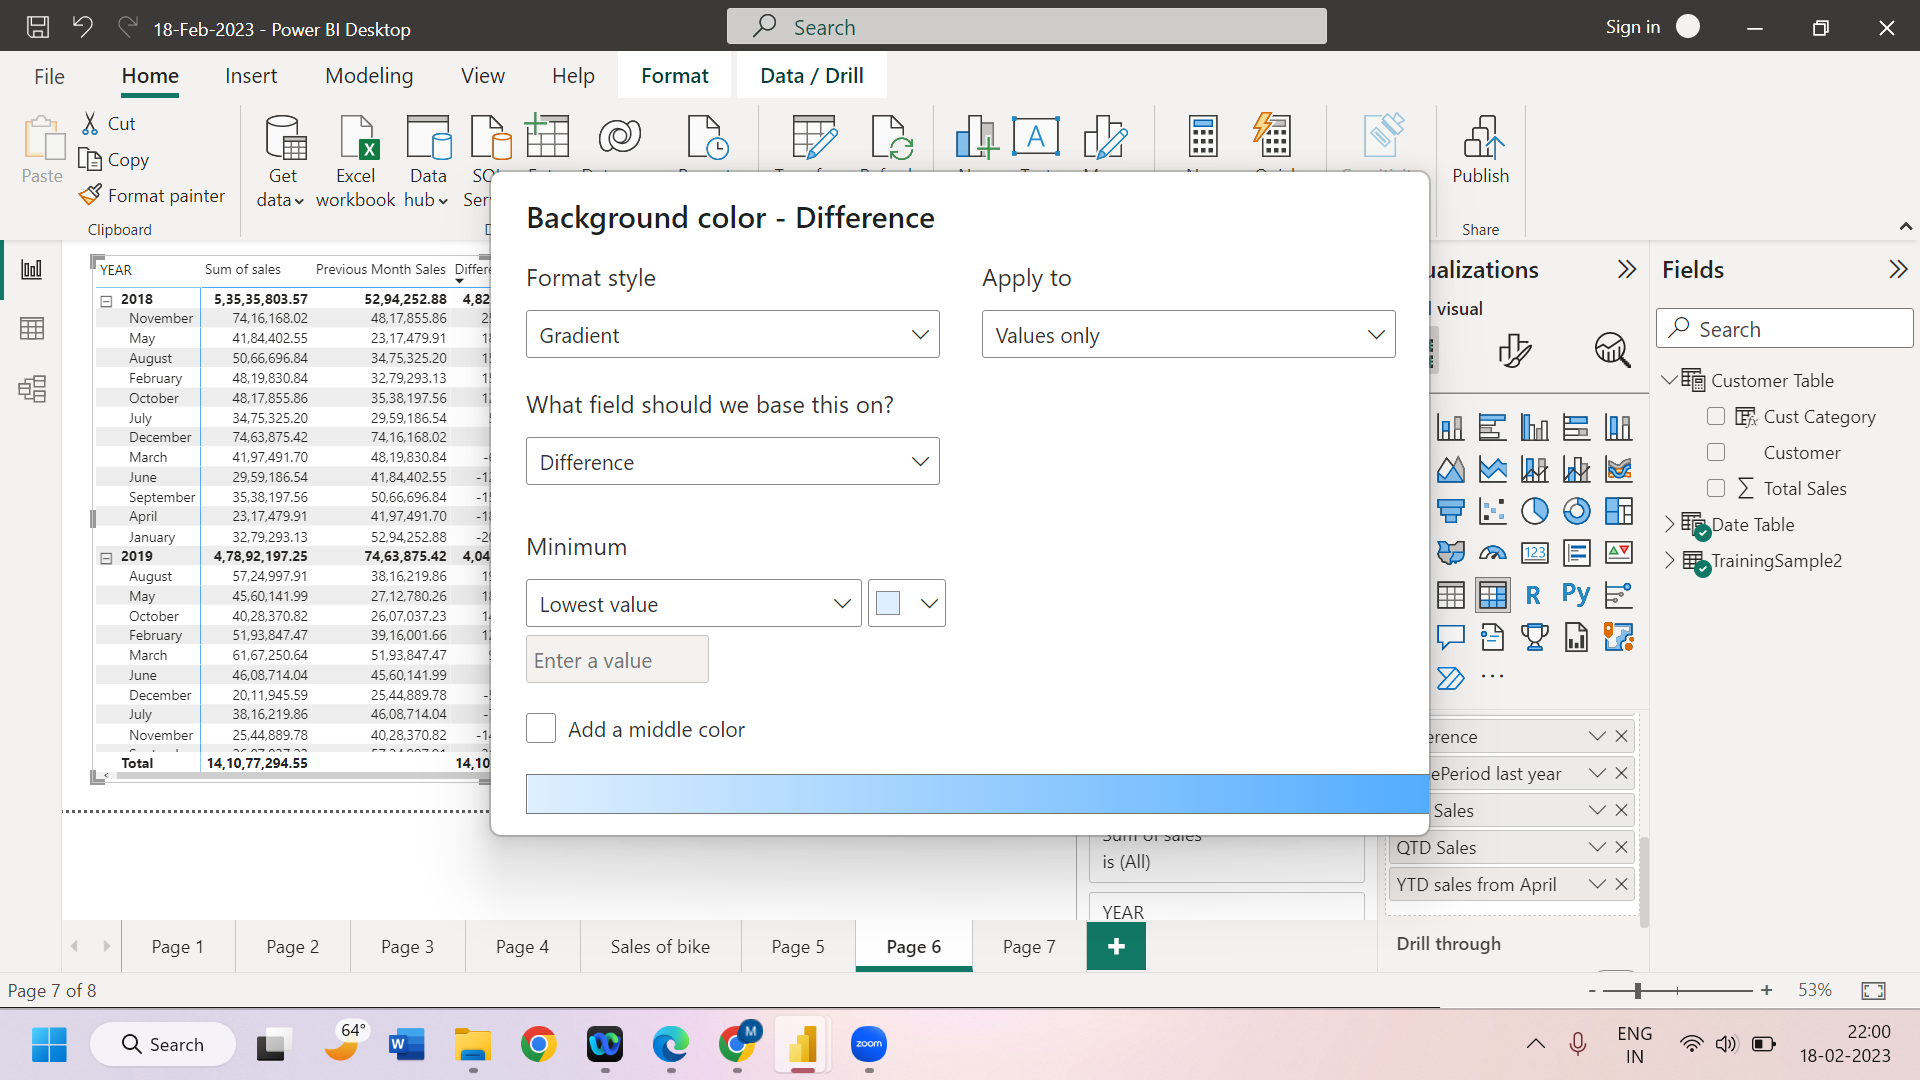Image resolution: width=1920 pixels, height=1080 pixels.
Task: Open the Difference field dropdown
Action: [732, 462]
